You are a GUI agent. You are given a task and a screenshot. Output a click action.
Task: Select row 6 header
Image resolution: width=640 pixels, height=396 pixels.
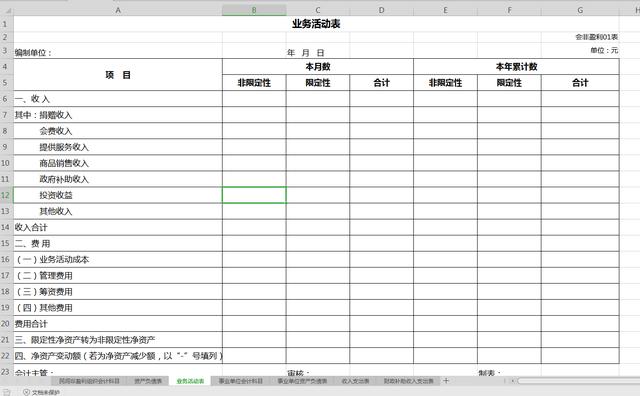click(x=6, y=99)
